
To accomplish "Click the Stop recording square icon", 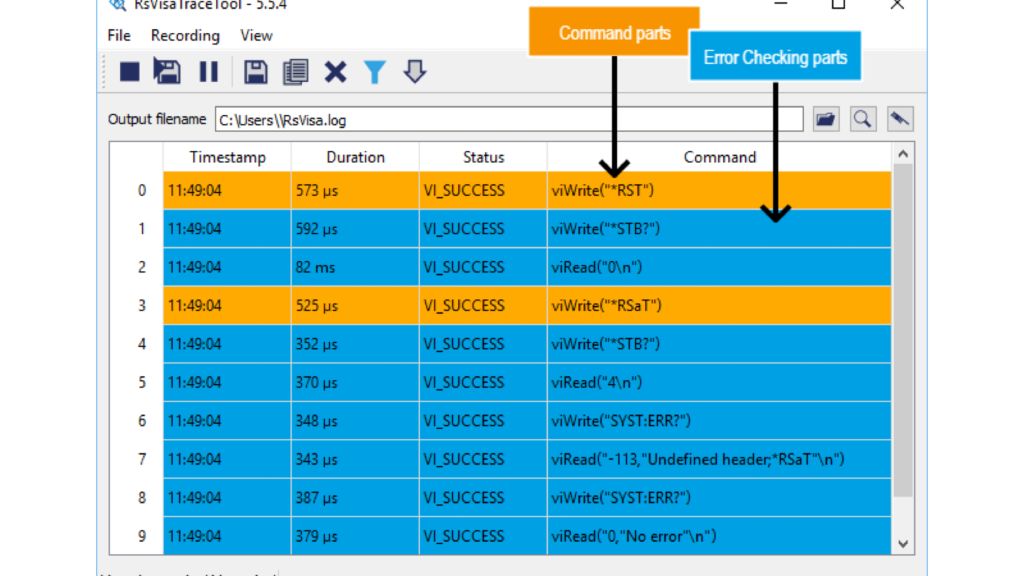I will (x=130, y=72).
